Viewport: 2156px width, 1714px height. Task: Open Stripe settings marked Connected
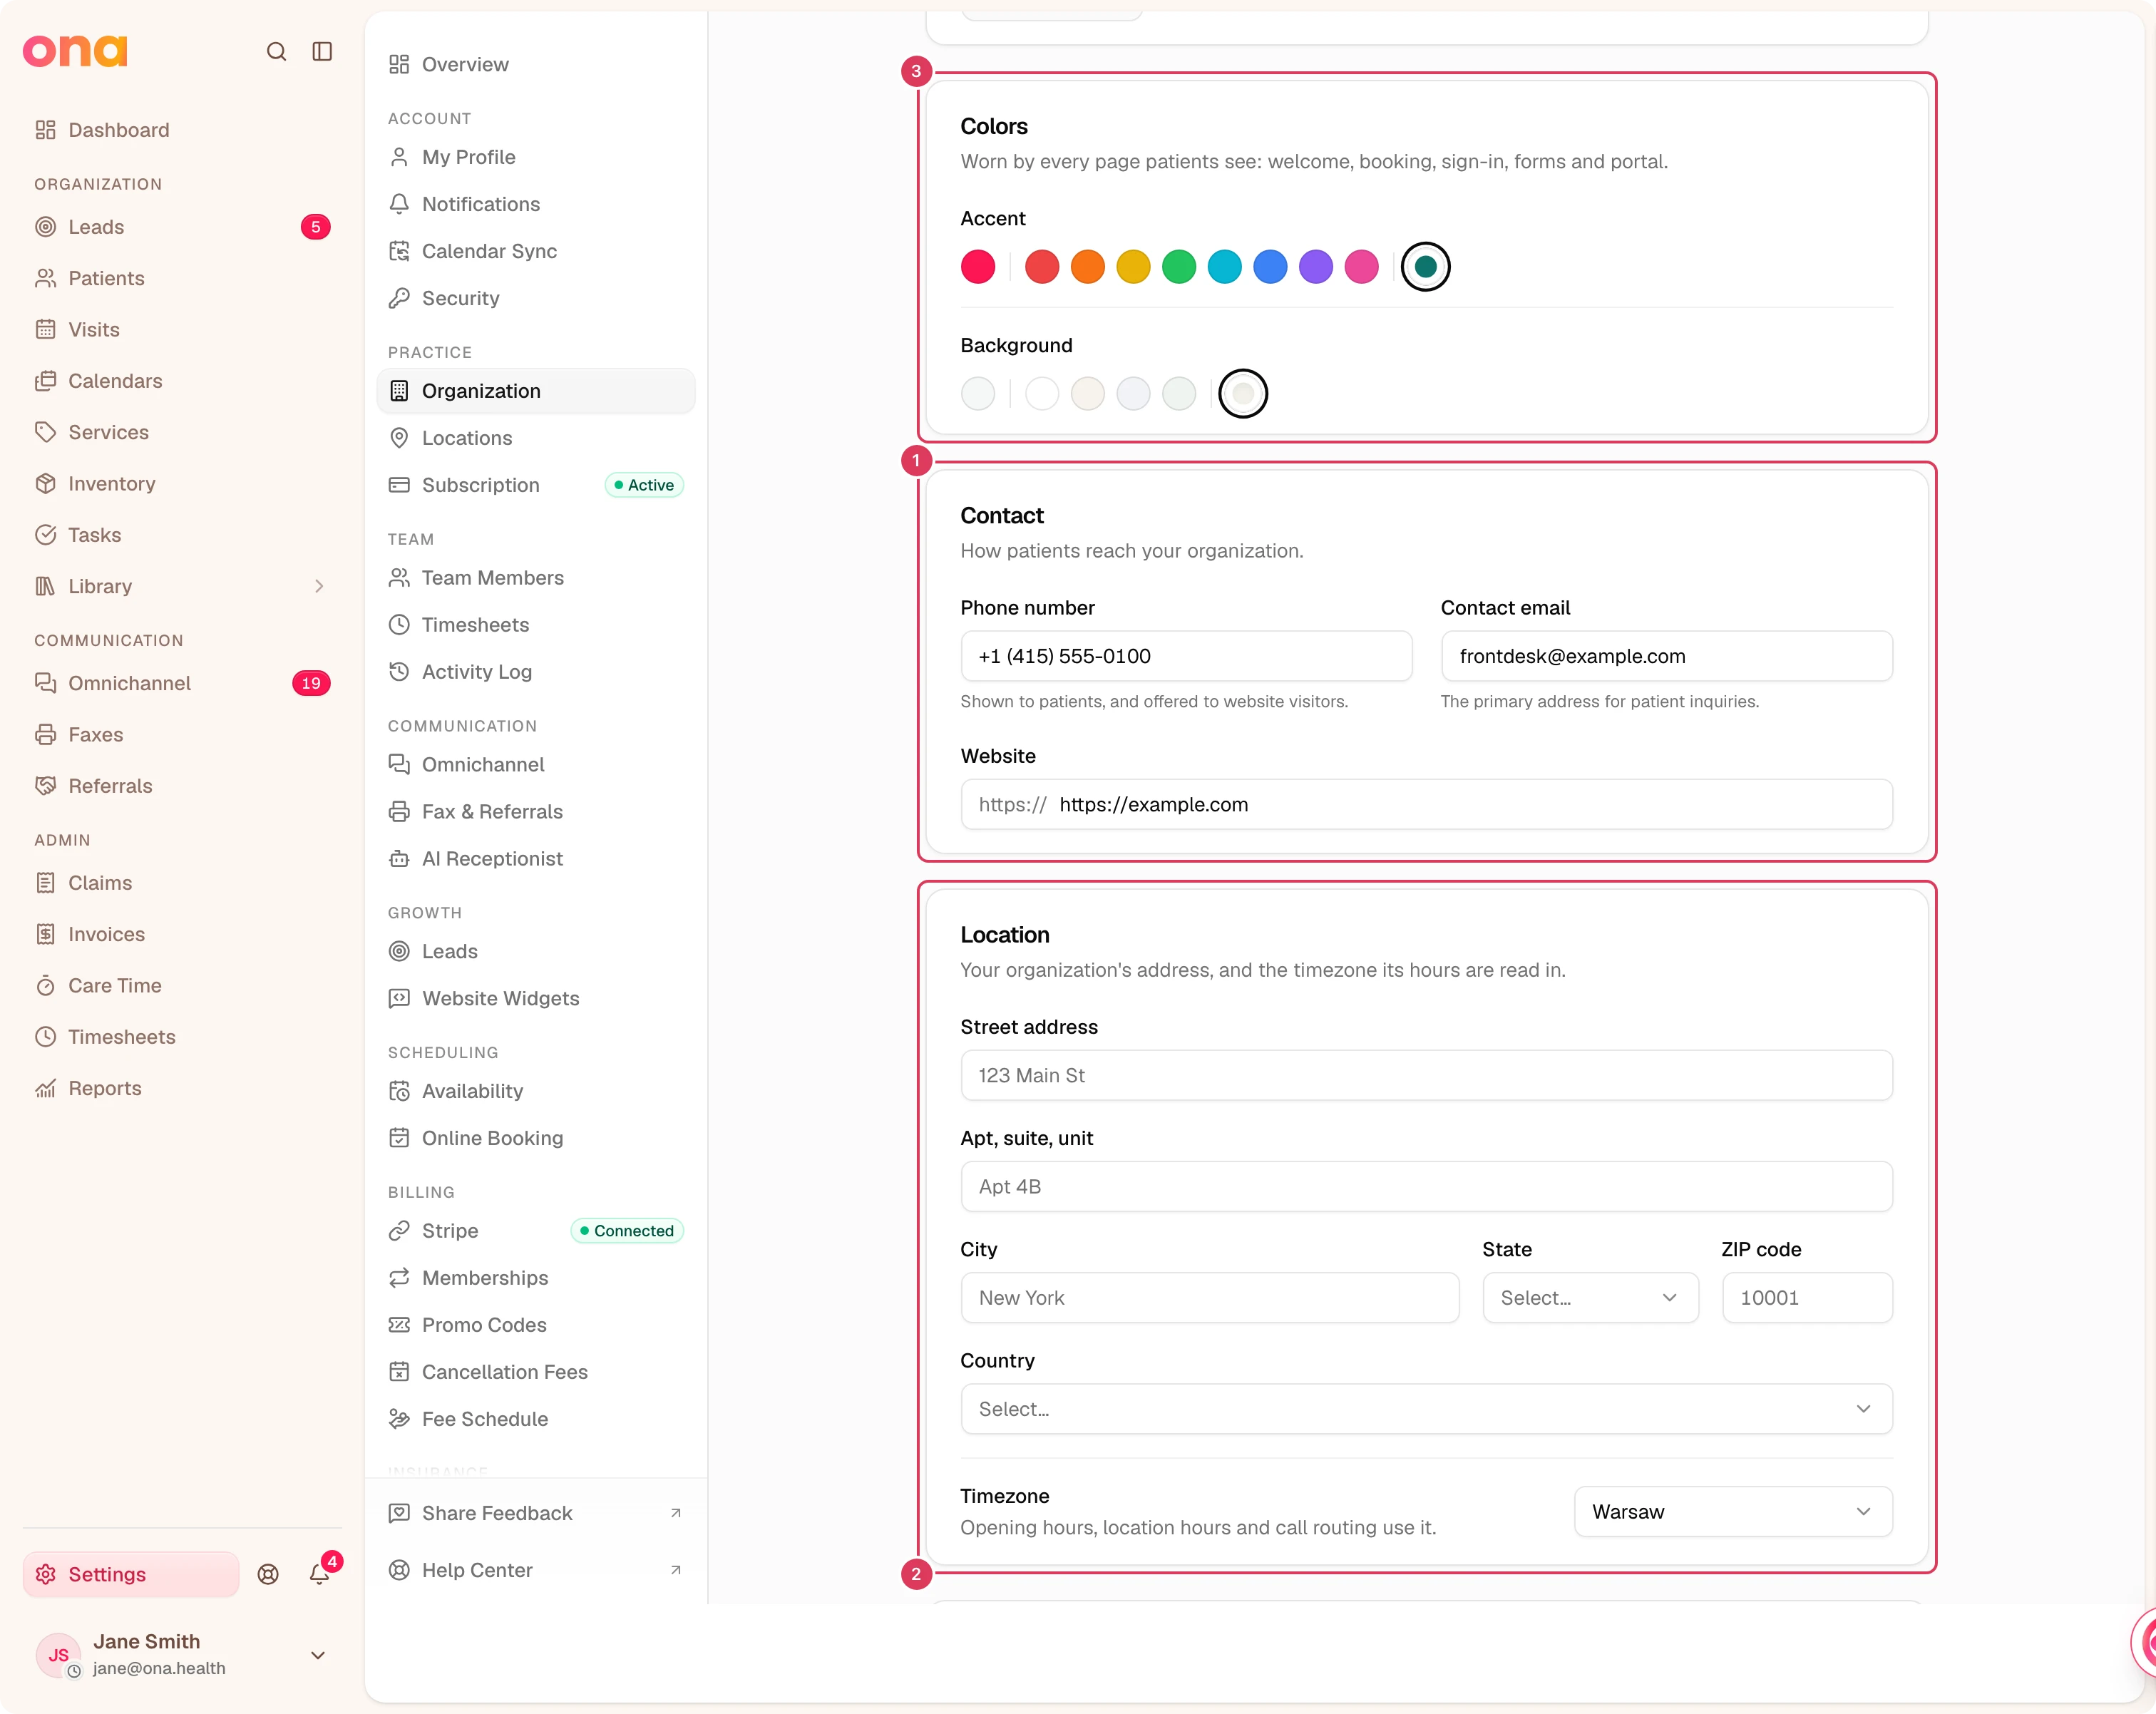point(536,1231)
